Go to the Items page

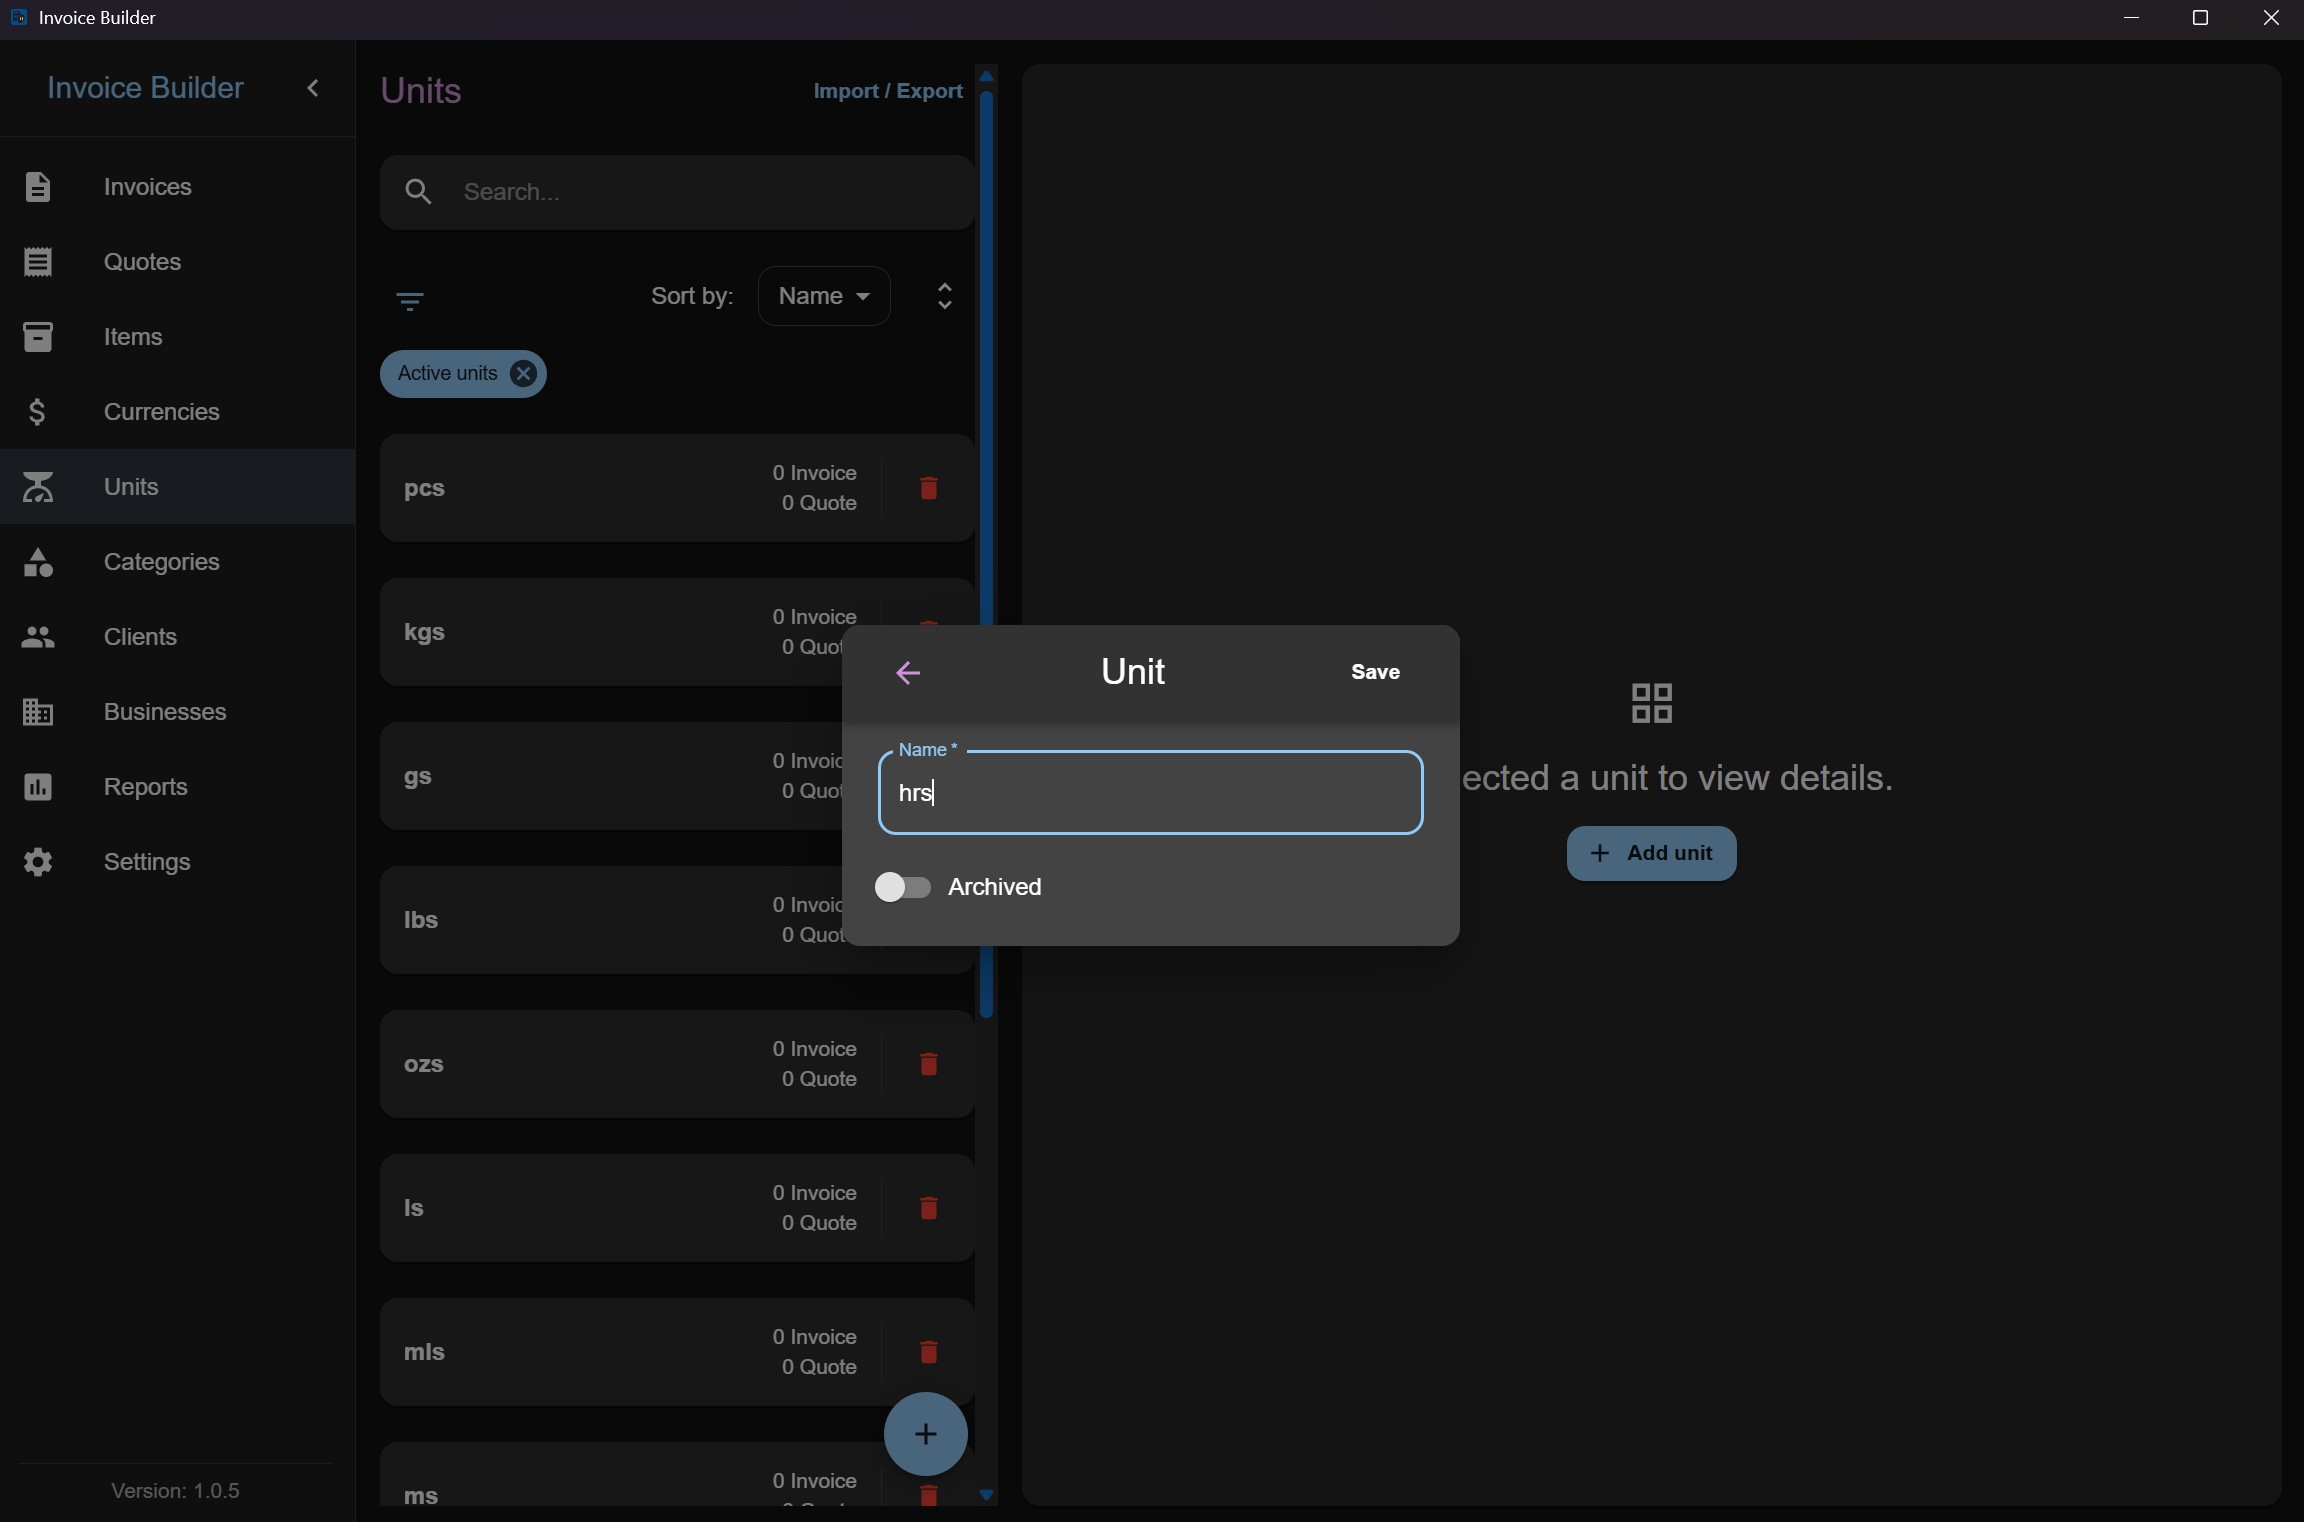point(178,337)
